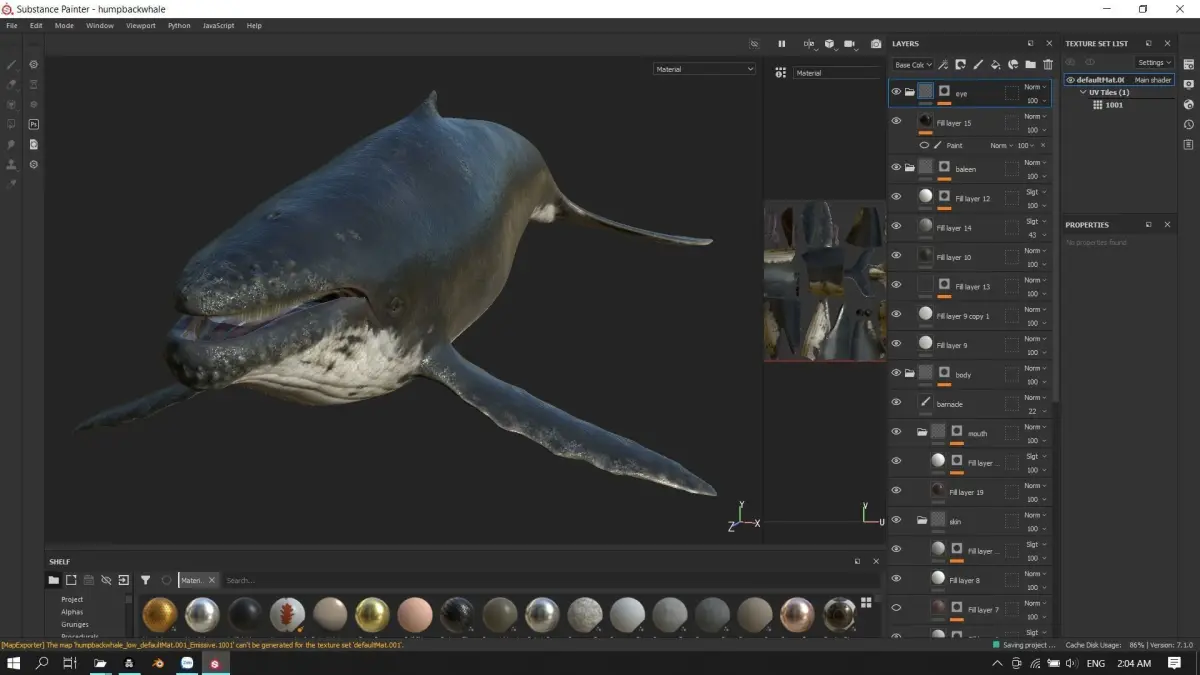Pause rendering with the pause icon

pos(782,44)
